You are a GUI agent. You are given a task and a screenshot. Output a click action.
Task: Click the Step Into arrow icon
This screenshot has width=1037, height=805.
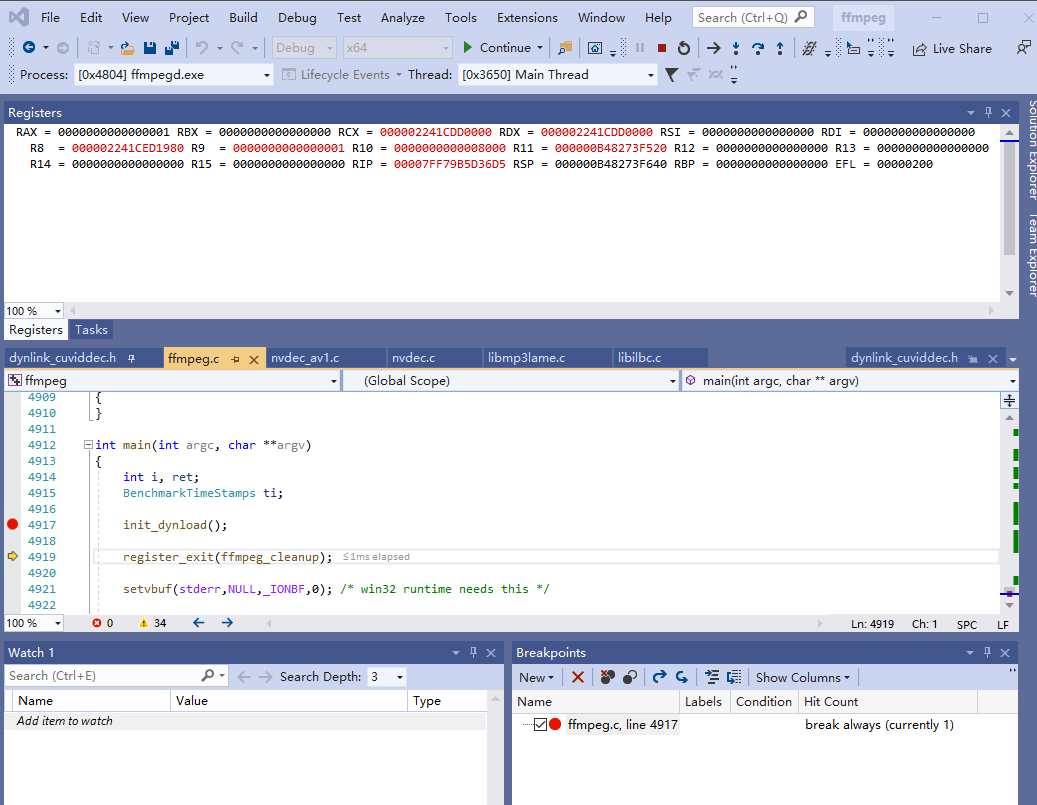tap(736, 48)
